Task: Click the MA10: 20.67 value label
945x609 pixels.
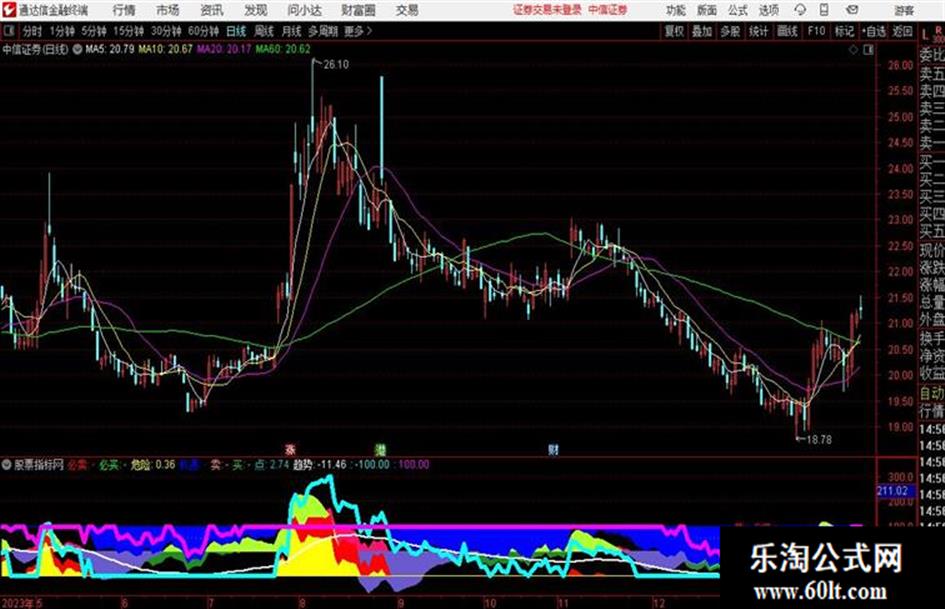Action: click(166, 49)
